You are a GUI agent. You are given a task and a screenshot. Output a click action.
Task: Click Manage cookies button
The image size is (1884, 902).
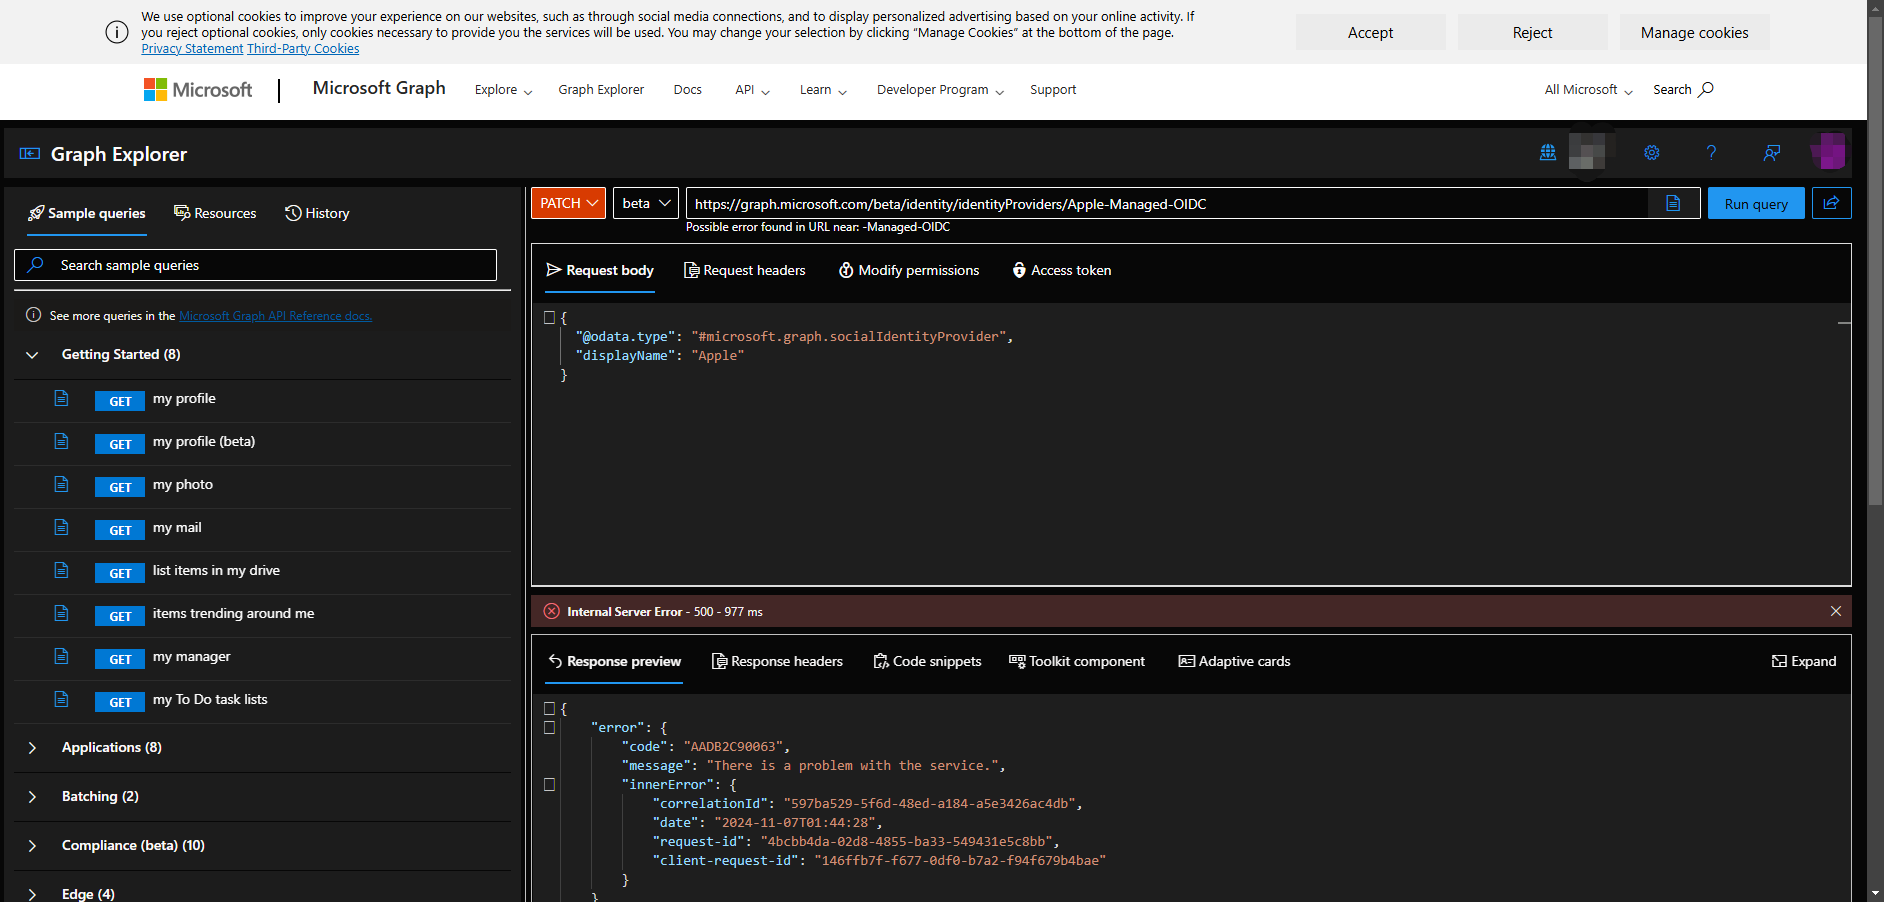click(1695, 32)
